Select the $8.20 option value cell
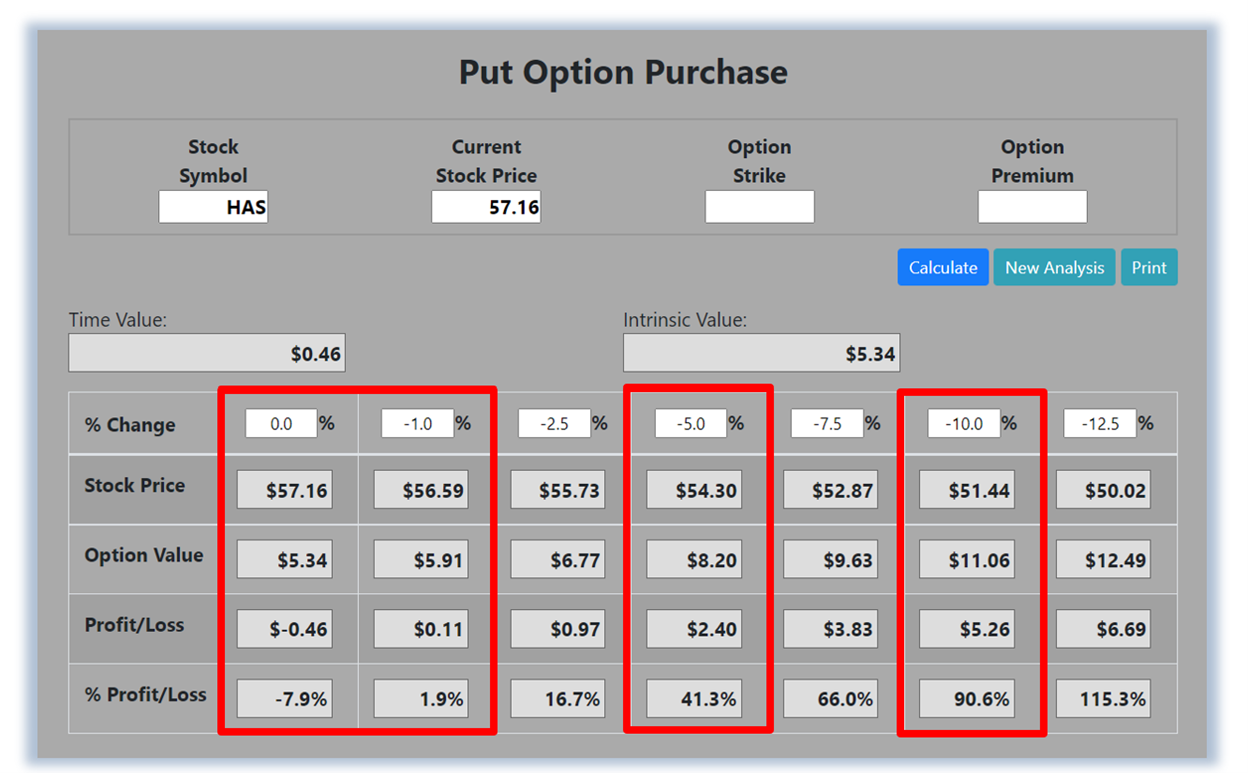Image resolution: width=1248 pixels, height=773 pixels. pos(694,560)
